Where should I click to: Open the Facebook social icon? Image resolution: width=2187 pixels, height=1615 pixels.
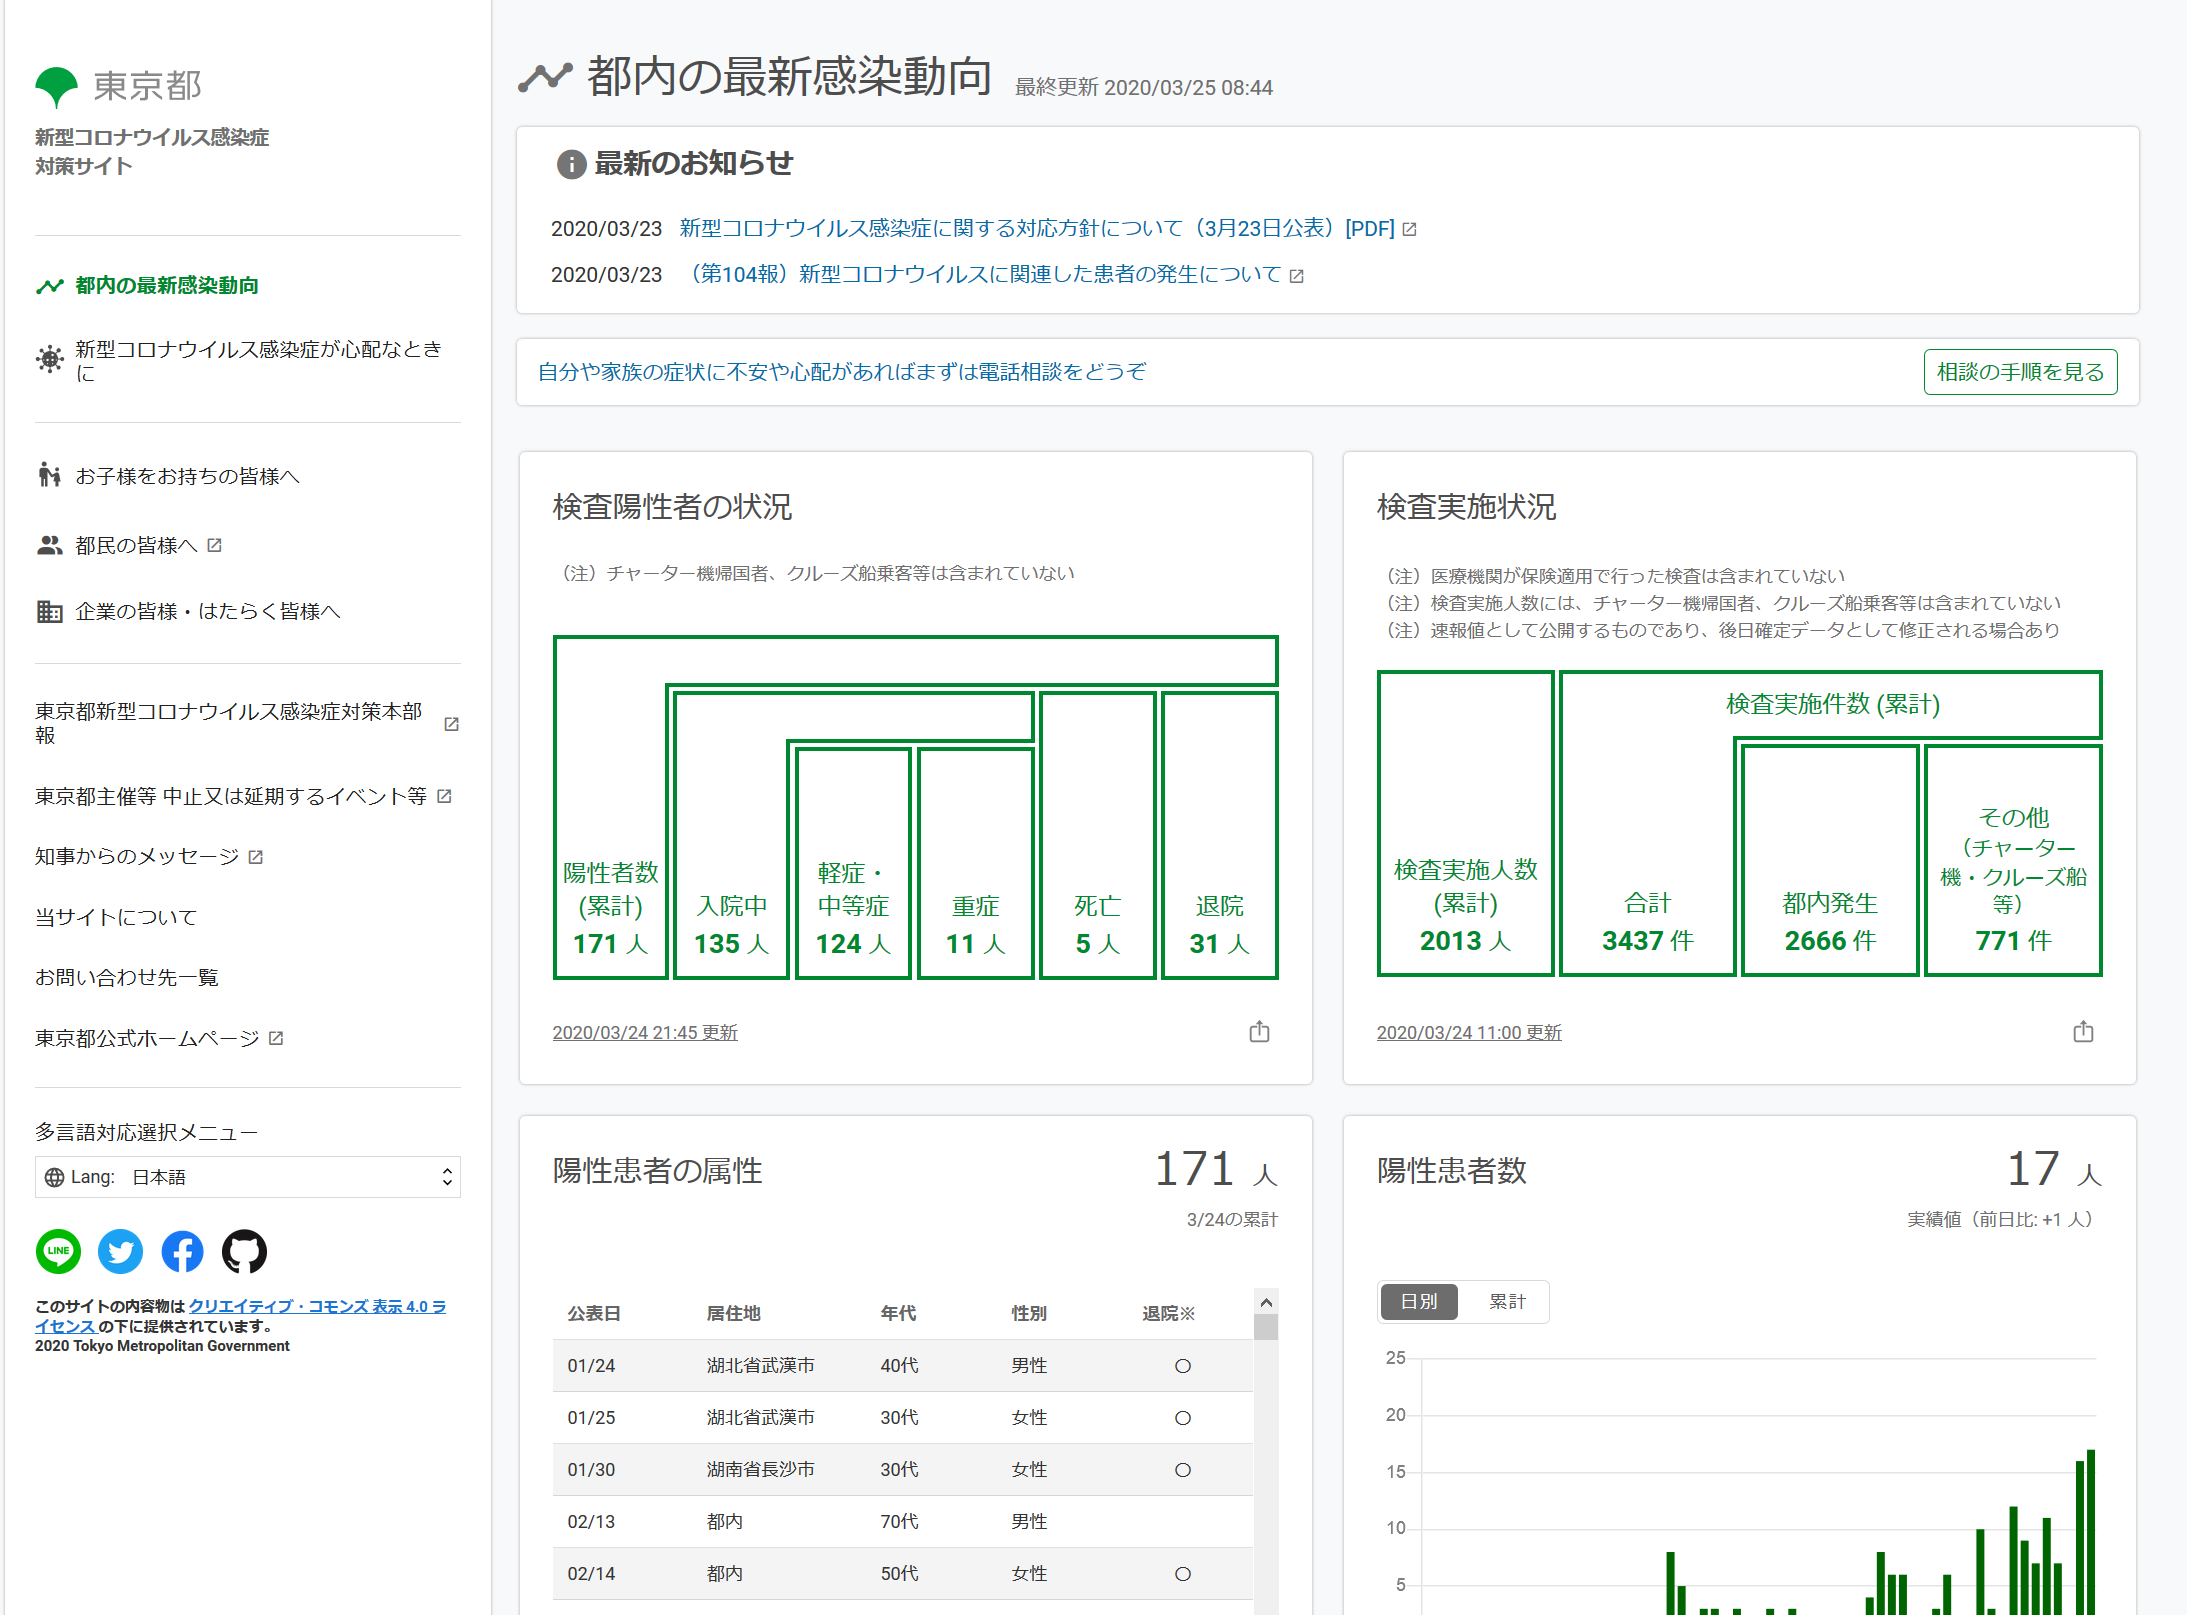coord(182,1251)
